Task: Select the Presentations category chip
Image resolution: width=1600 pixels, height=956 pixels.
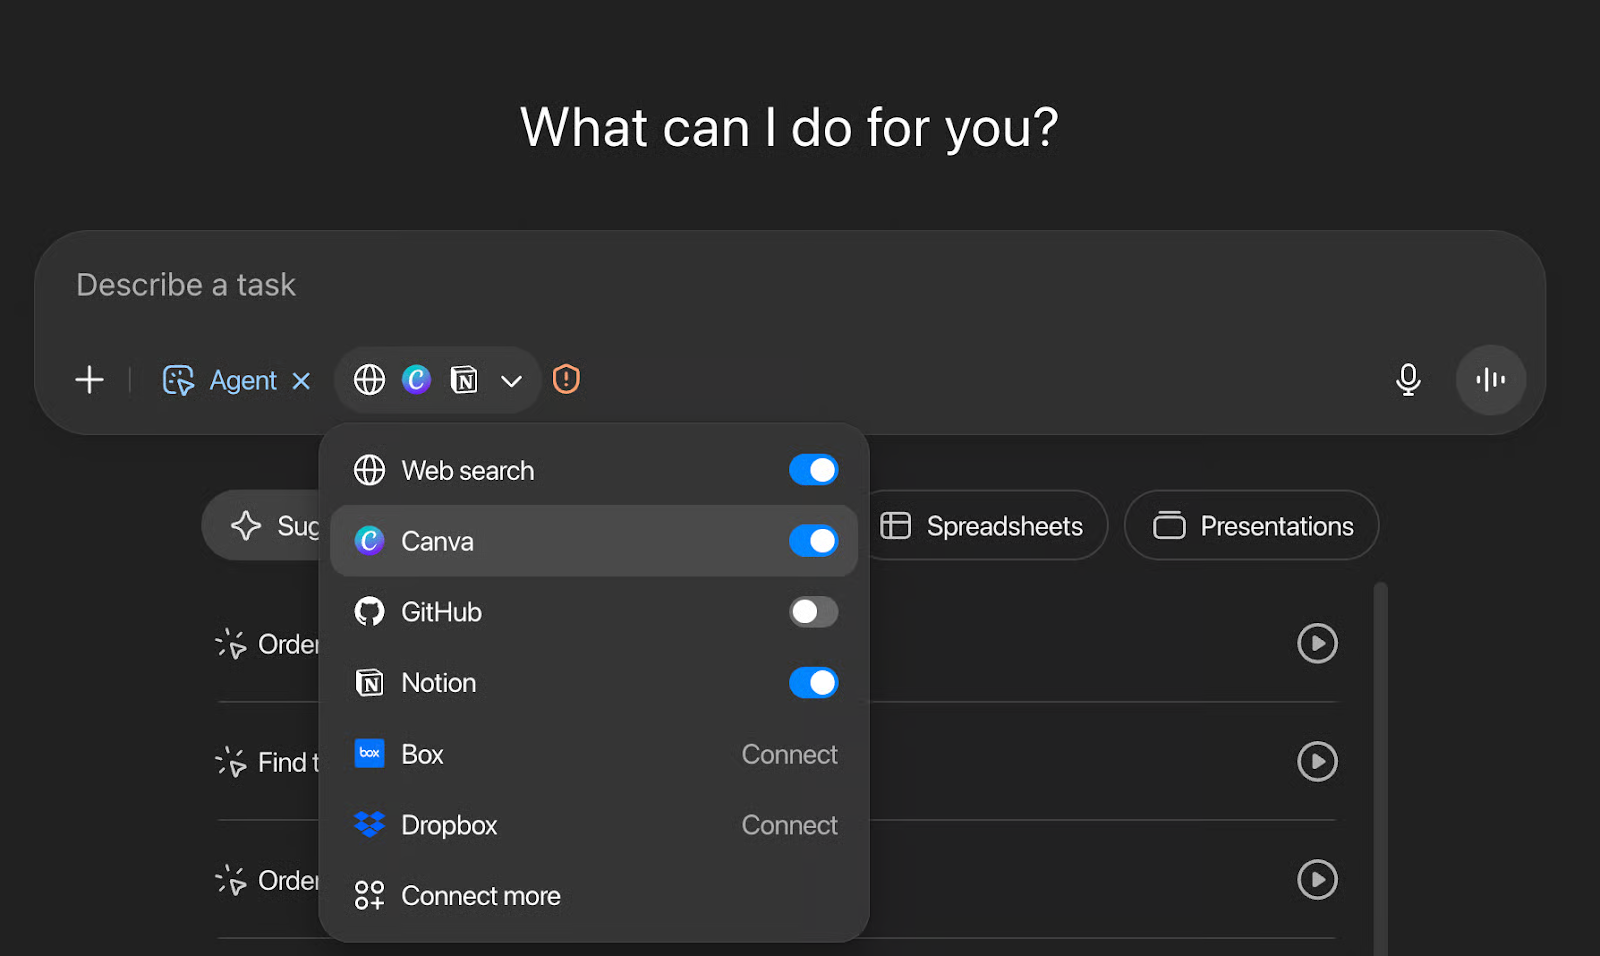Action: coord(1252,526)
